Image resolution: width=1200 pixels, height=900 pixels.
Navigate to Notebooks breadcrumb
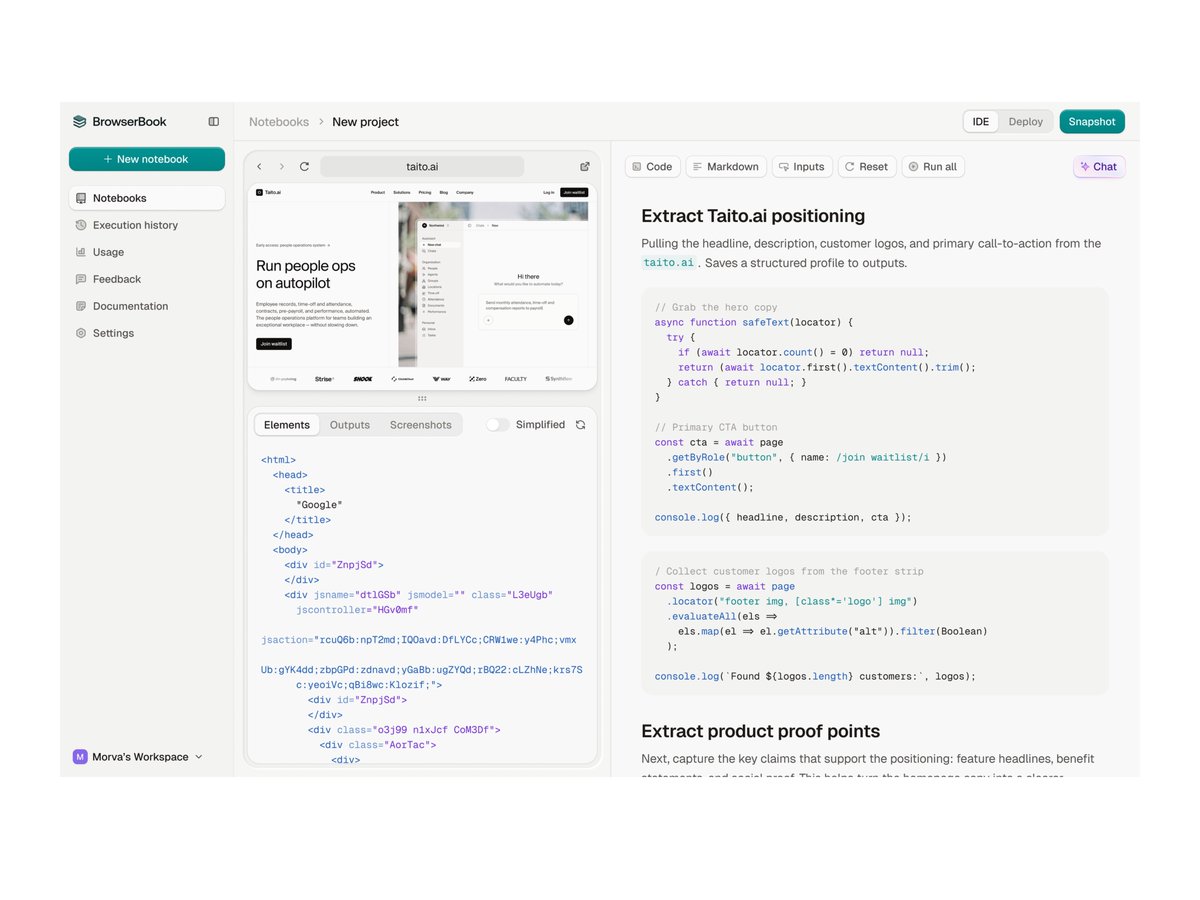click(x=279, y=122)
